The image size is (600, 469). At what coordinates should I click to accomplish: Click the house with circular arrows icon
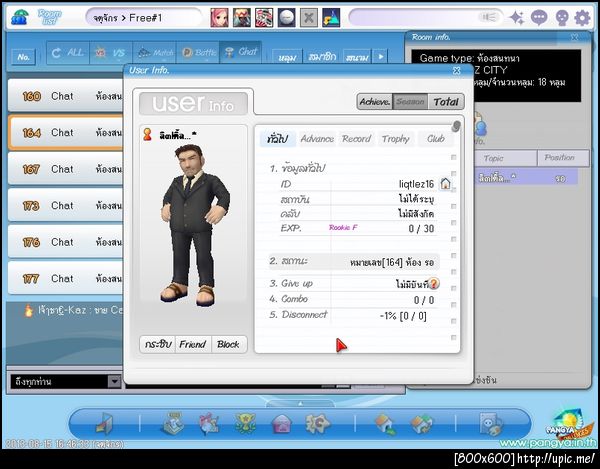(421, 424)
